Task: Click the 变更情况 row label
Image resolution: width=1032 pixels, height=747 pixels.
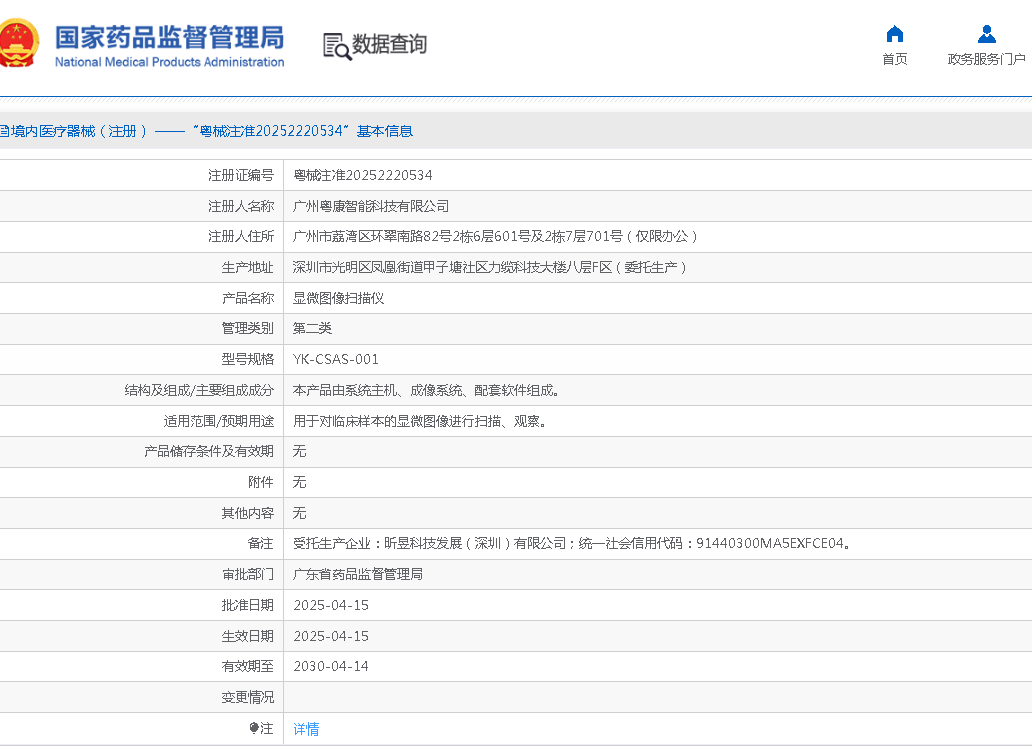Action: (x=247, y=697)
